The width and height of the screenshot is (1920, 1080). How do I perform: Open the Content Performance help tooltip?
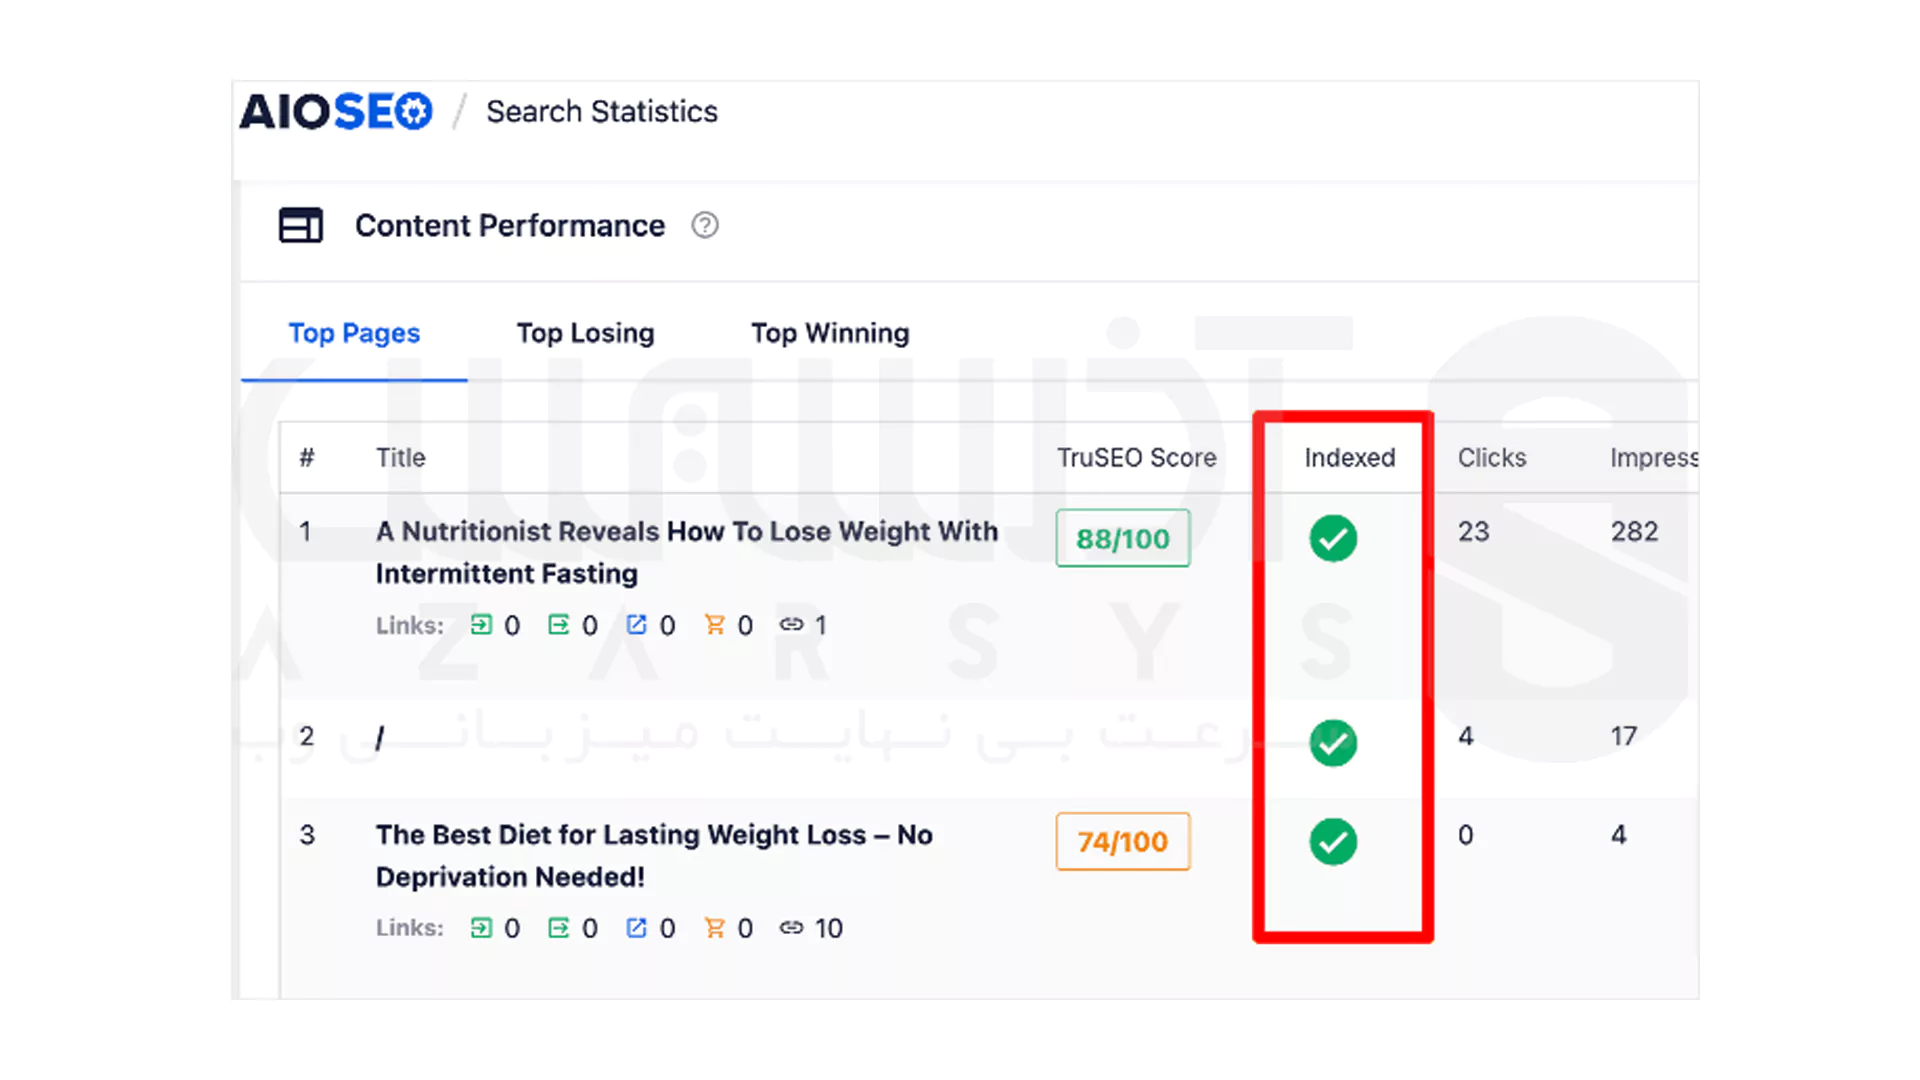point(704,226)
